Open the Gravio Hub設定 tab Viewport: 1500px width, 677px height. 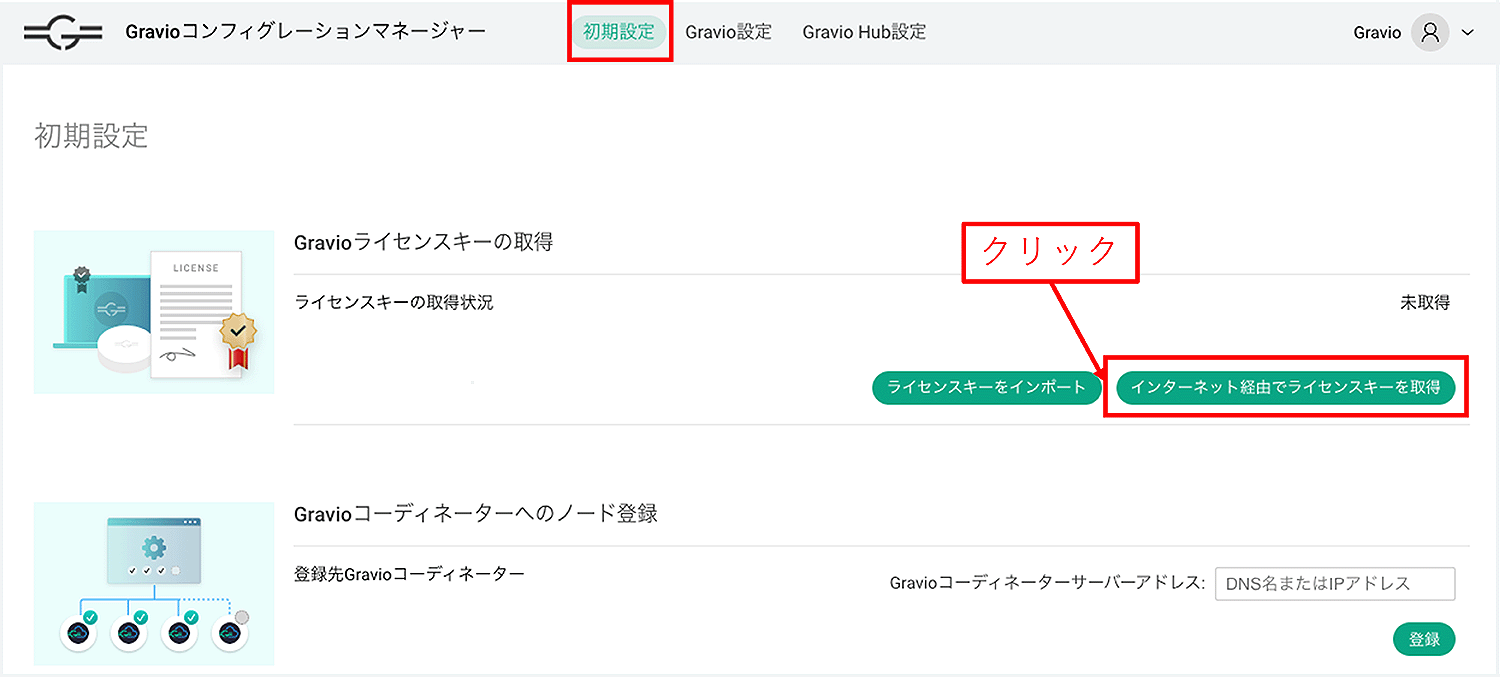click(x=864, y=32)
